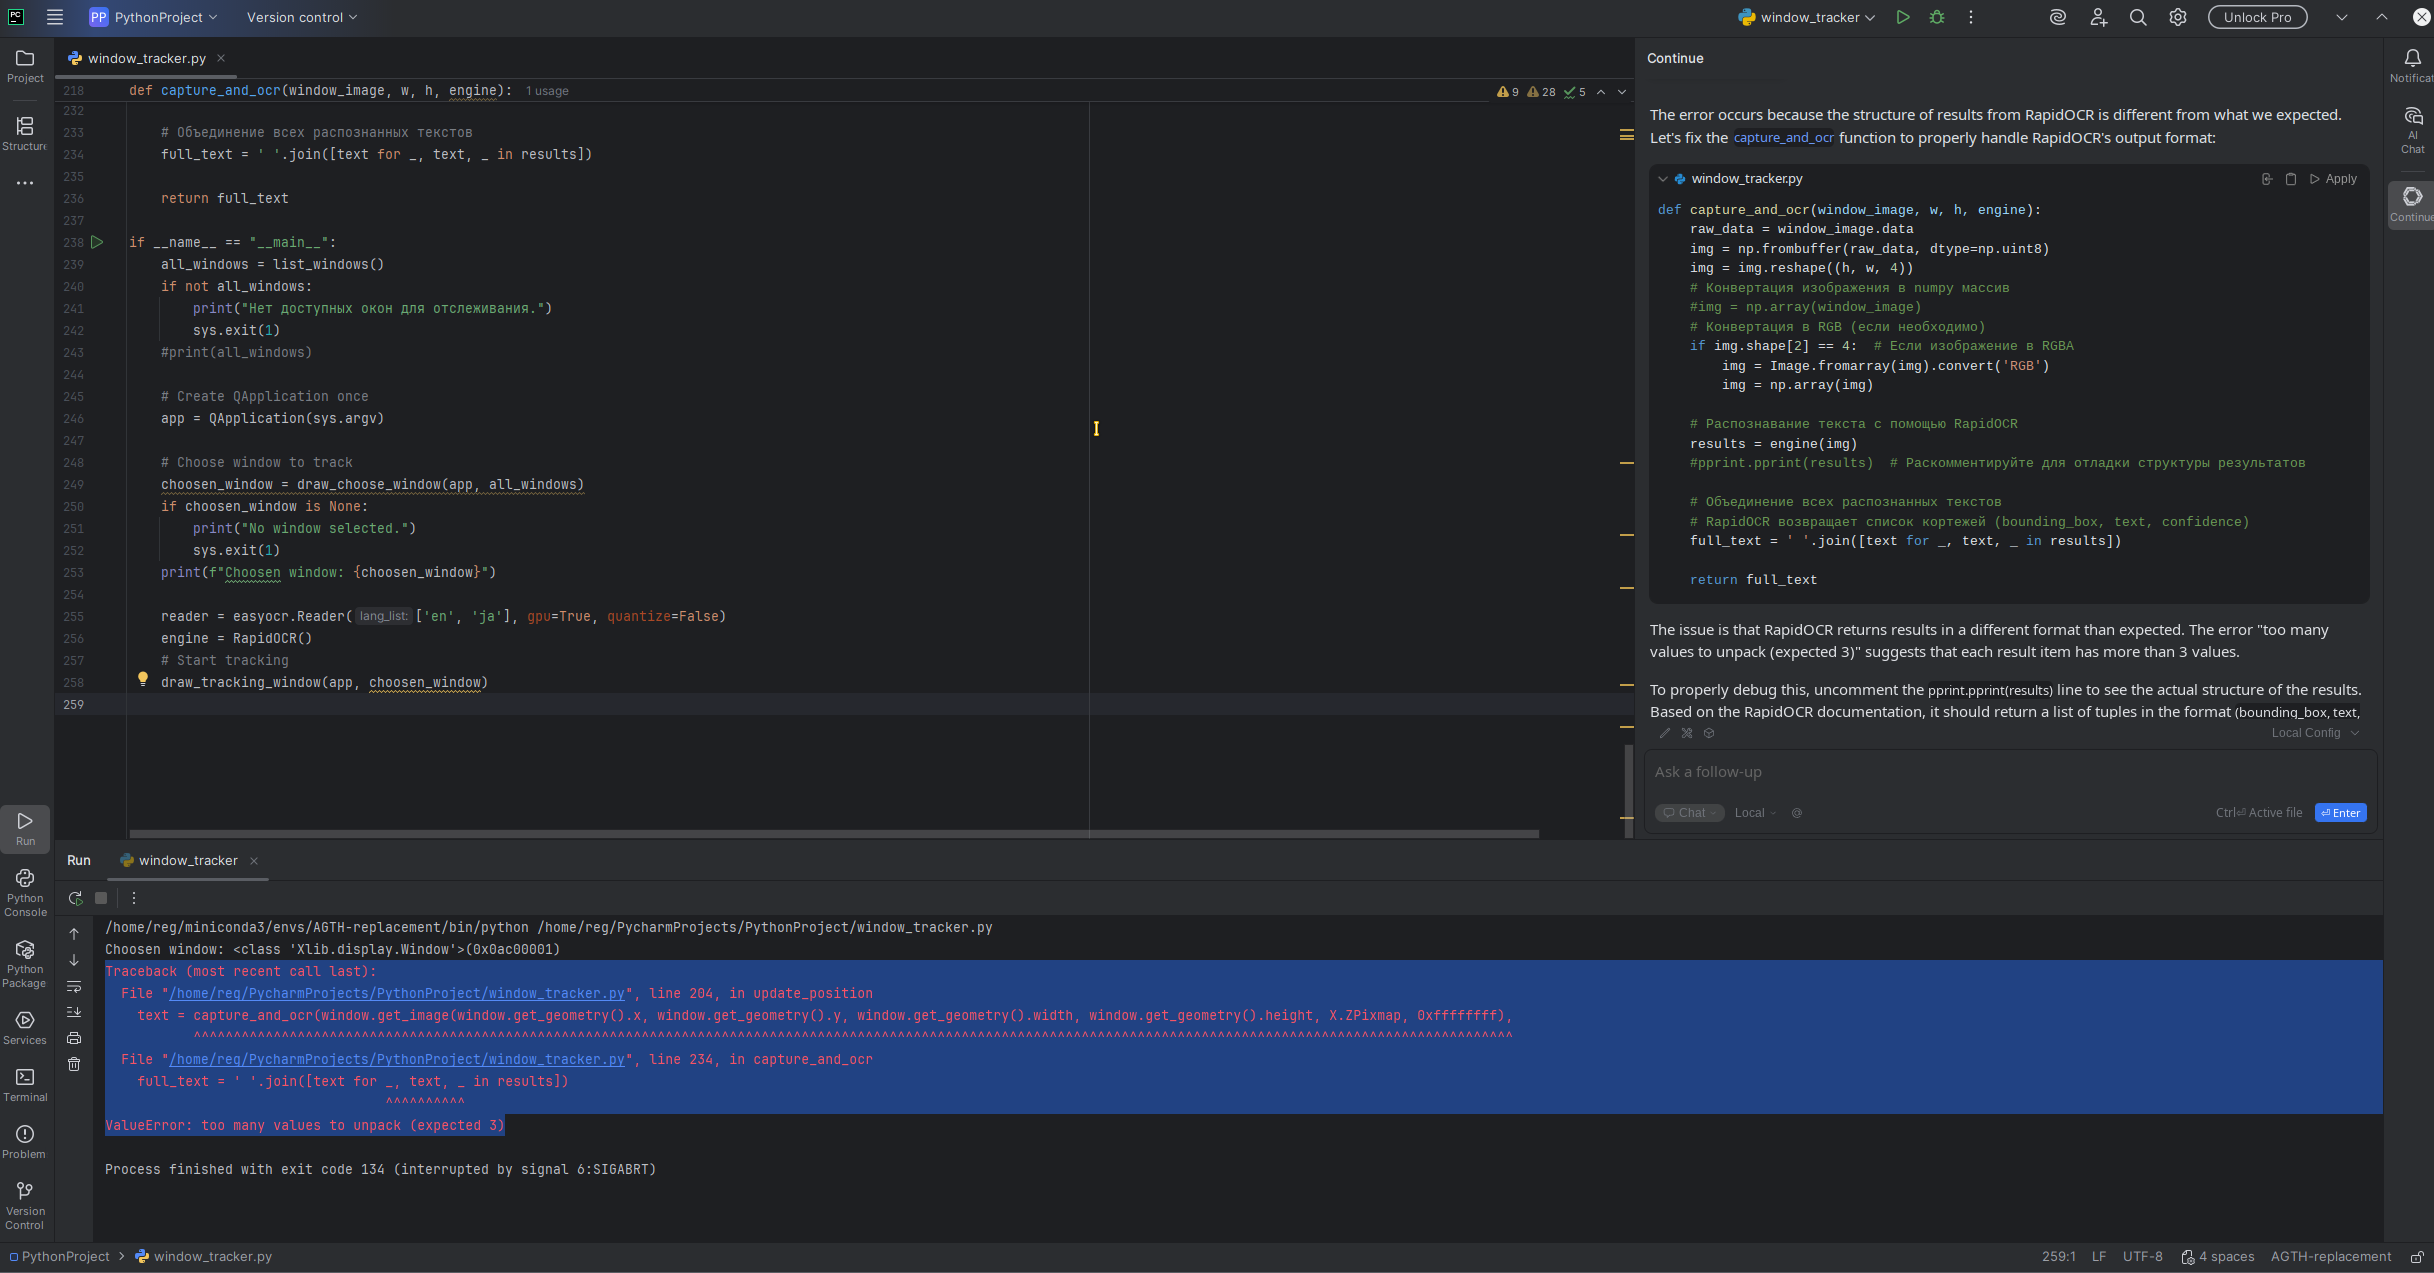Open the Structure tool window
The height and width of the screenshot is (1273, 2434).
click(25, 134)
